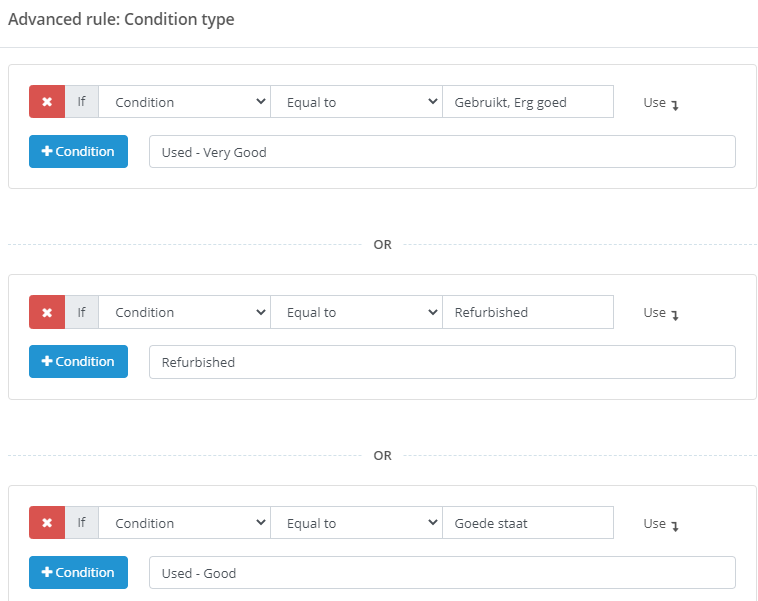
Task: Remove the 'Goede staat' rule via red X
Action: click(x=47, y=523)
